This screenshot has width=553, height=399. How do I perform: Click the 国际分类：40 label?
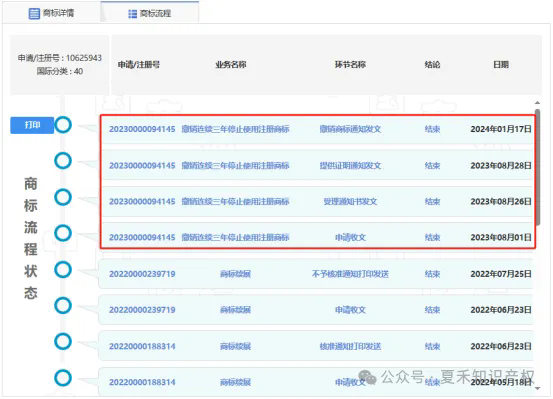point(60,71)
